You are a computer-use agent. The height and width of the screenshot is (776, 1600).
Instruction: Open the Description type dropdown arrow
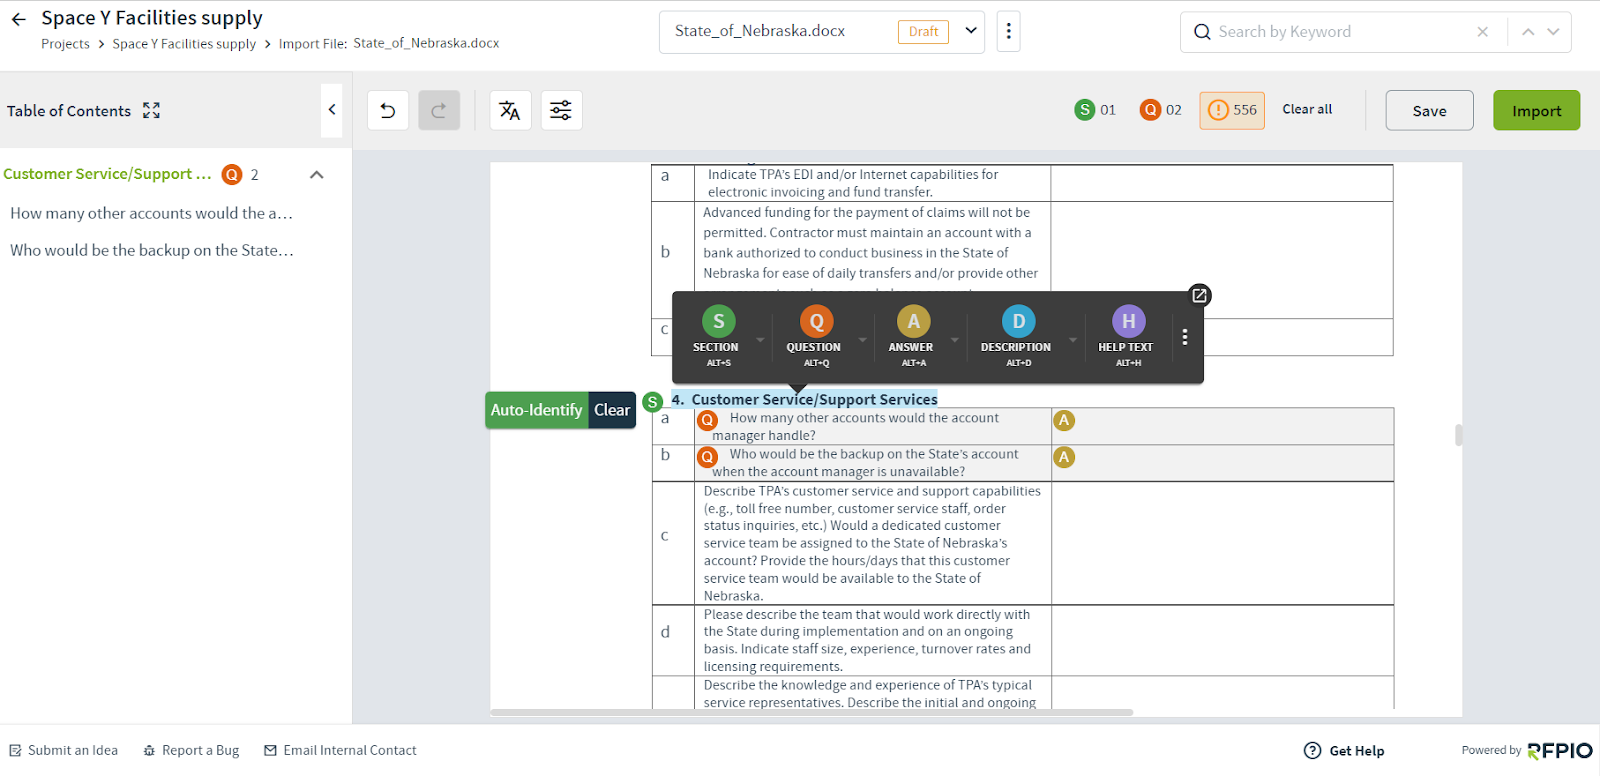click(x=1073, y=340)
